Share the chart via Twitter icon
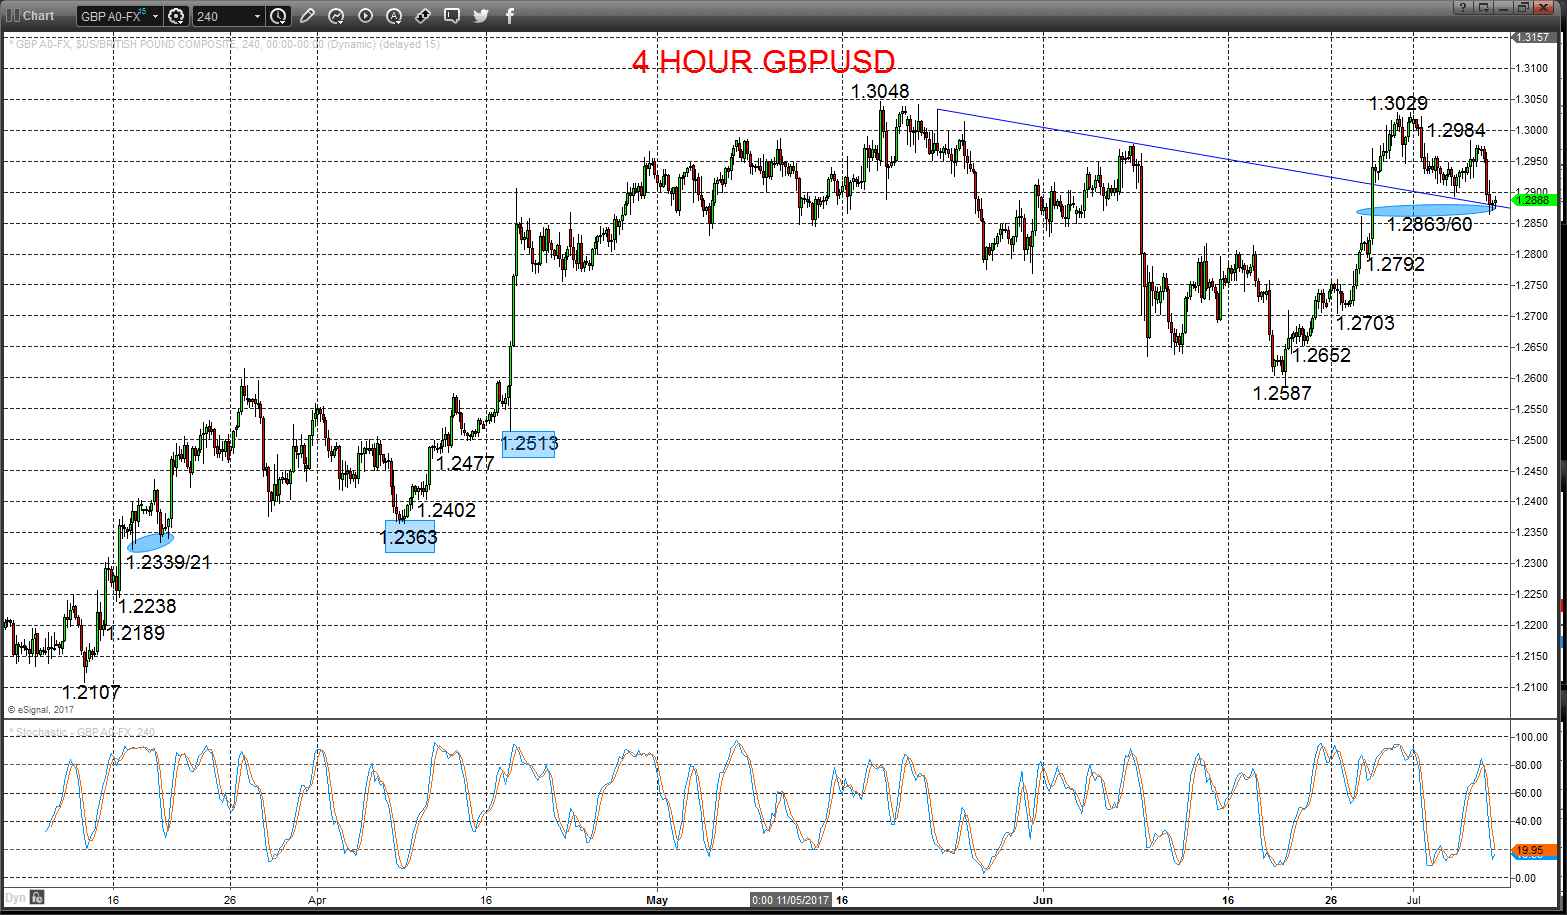The height and width of the screenshot is (915, 1567). pos(481,16)
